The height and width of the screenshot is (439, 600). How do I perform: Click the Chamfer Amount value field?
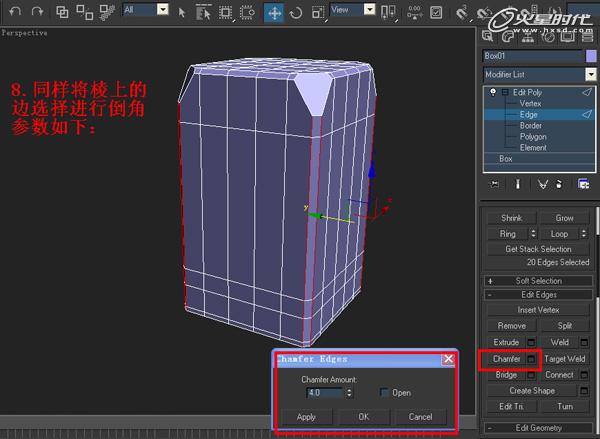point(325,393)
